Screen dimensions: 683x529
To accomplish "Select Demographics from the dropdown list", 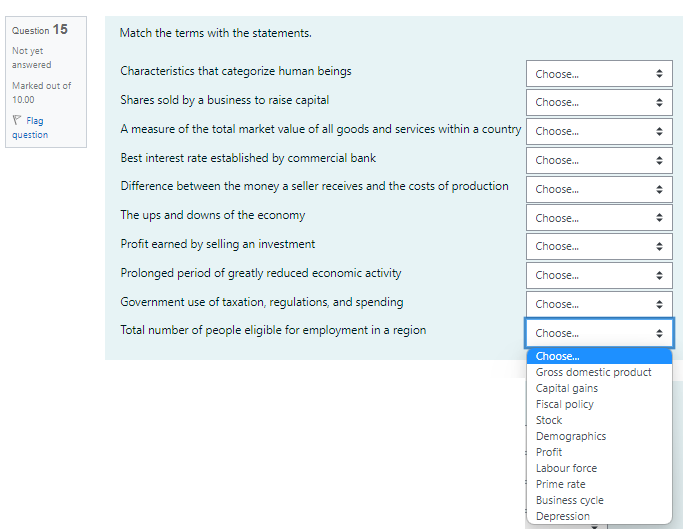I will tap(599, 436).
